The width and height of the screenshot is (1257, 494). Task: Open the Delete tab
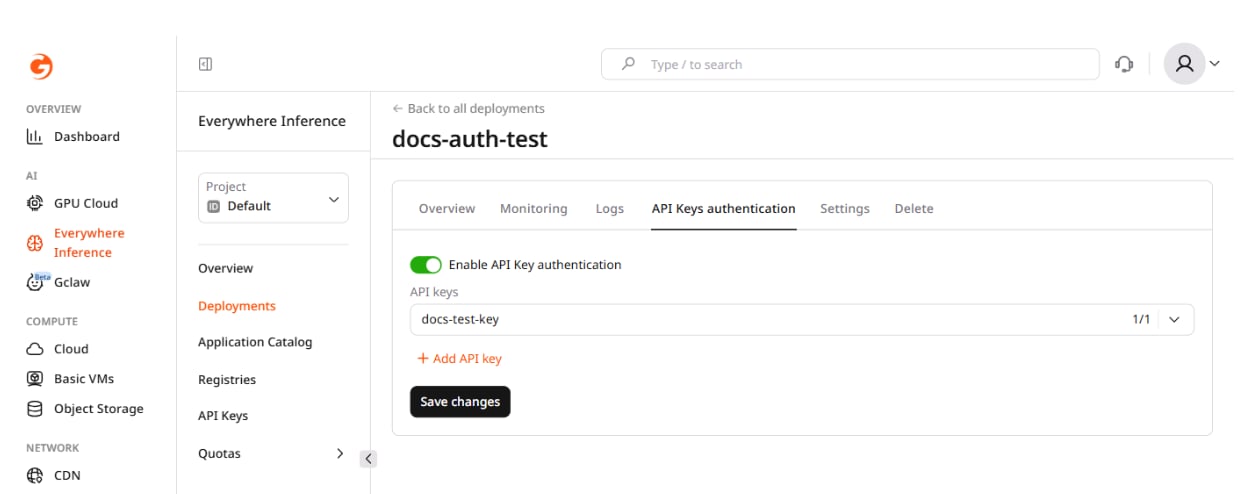click(914, 209)
